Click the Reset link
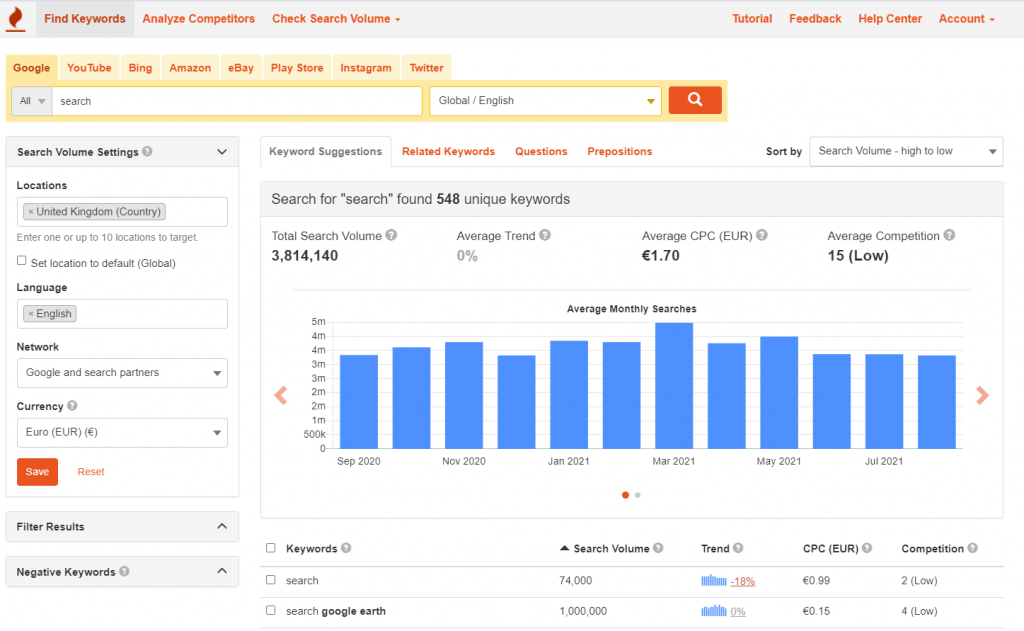The width and height of the screenshot is (1024, 631). click(91, 472)
